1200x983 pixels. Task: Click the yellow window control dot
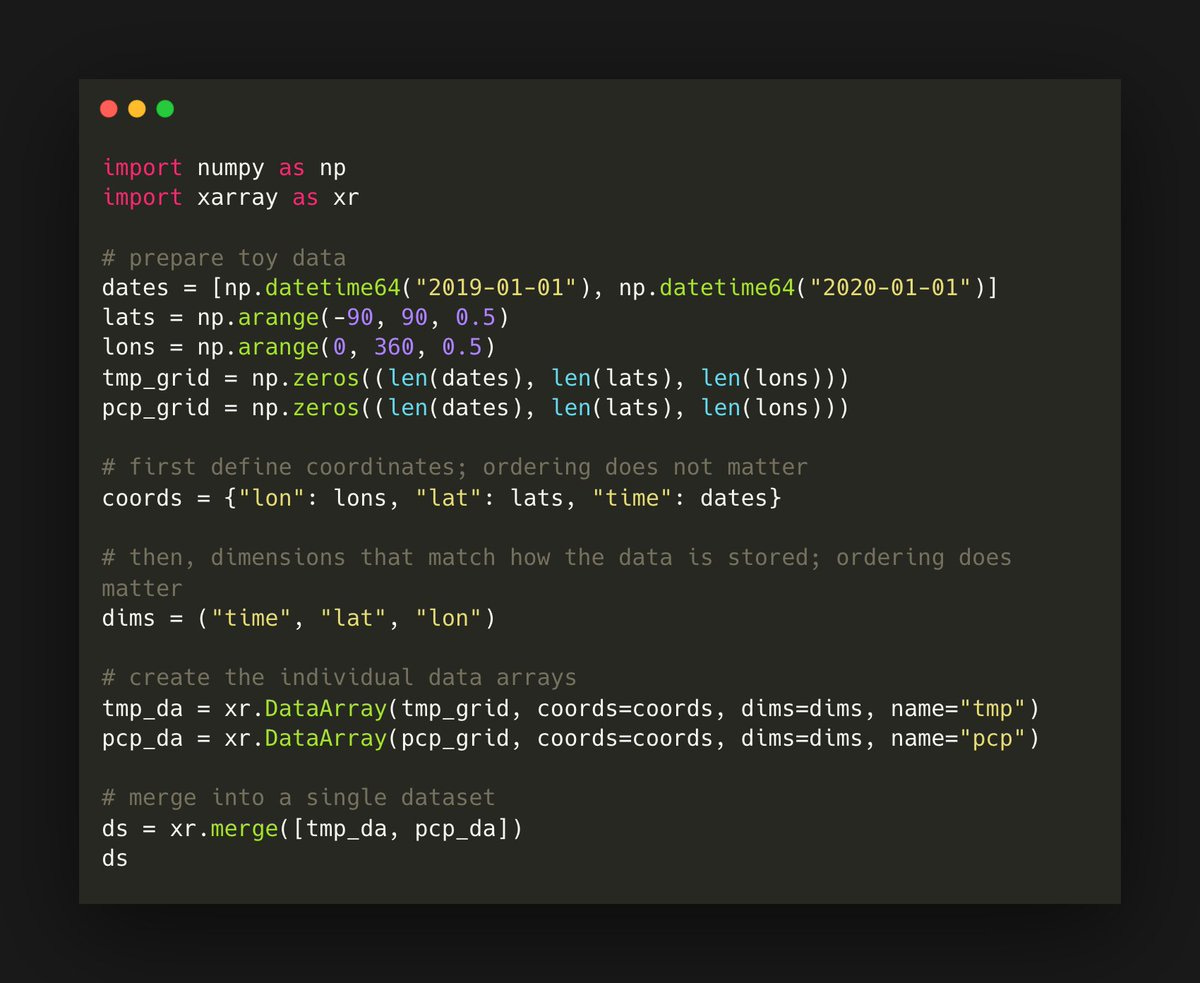coord(137,108)
